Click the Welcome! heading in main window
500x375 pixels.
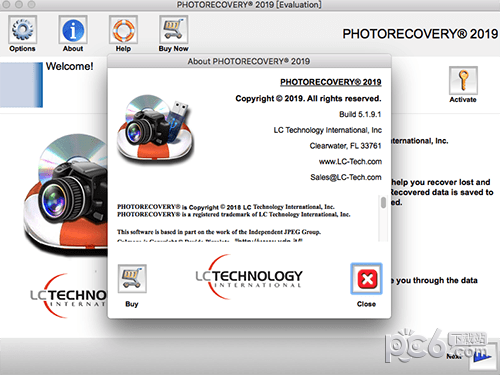[70, 66]
